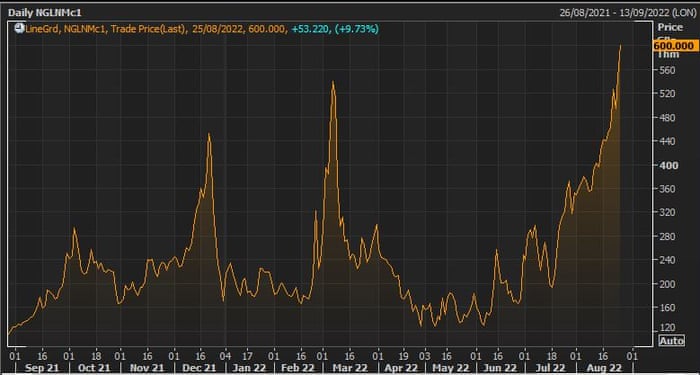
Task: Click the Nov 21 month label
Action: tap(146, 368)
